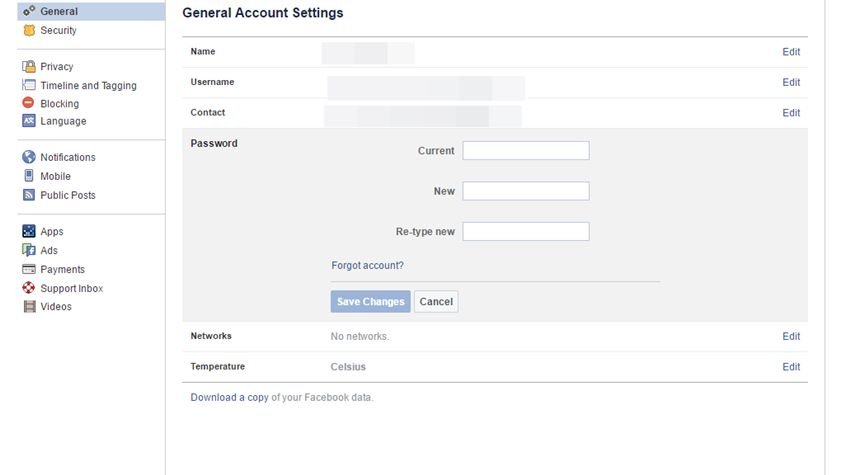This screenshot has height=475, width=850.
Task: Click the Language icon
Action: [x=29, y=120]
